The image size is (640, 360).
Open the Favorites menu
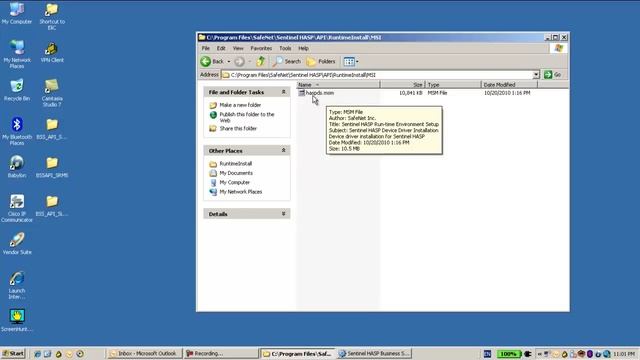tap(261, 48)
